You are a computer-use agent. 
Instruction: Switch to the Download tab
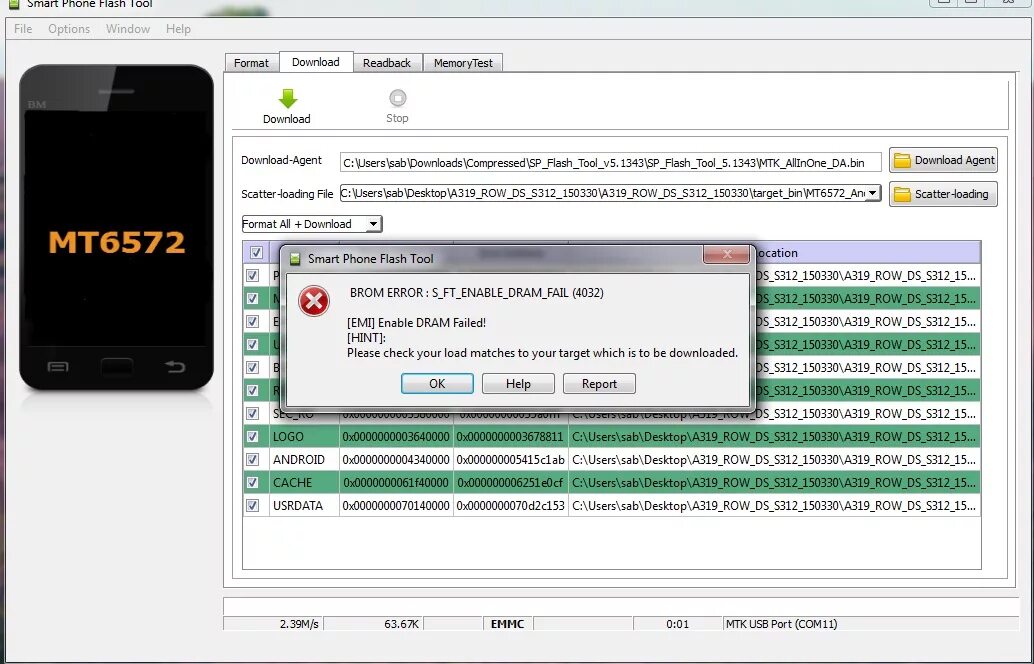click(316, 62)
